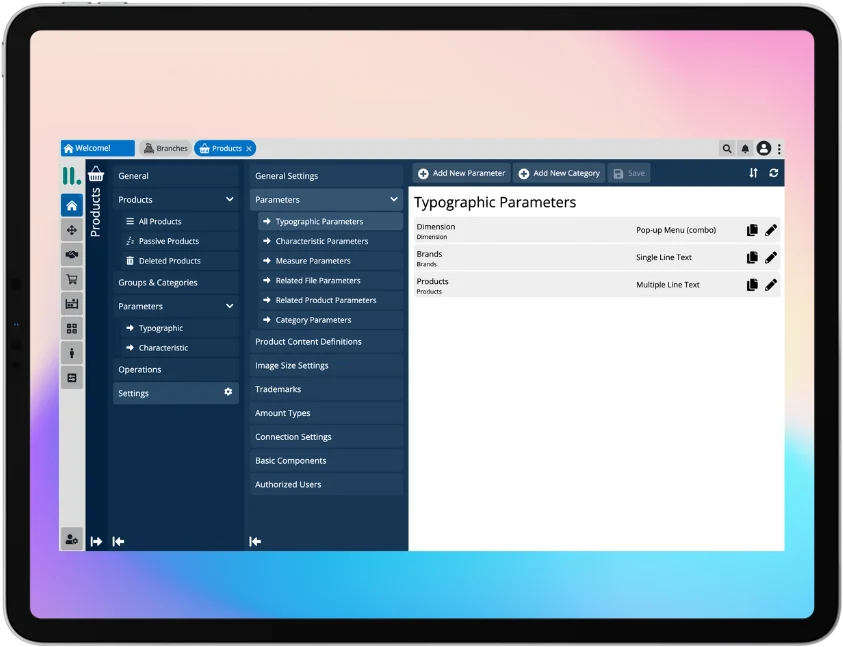The image size is (843, 647).
Task: Click the refresh icon above Typographic Parameters
Action: tap(772, 173)
